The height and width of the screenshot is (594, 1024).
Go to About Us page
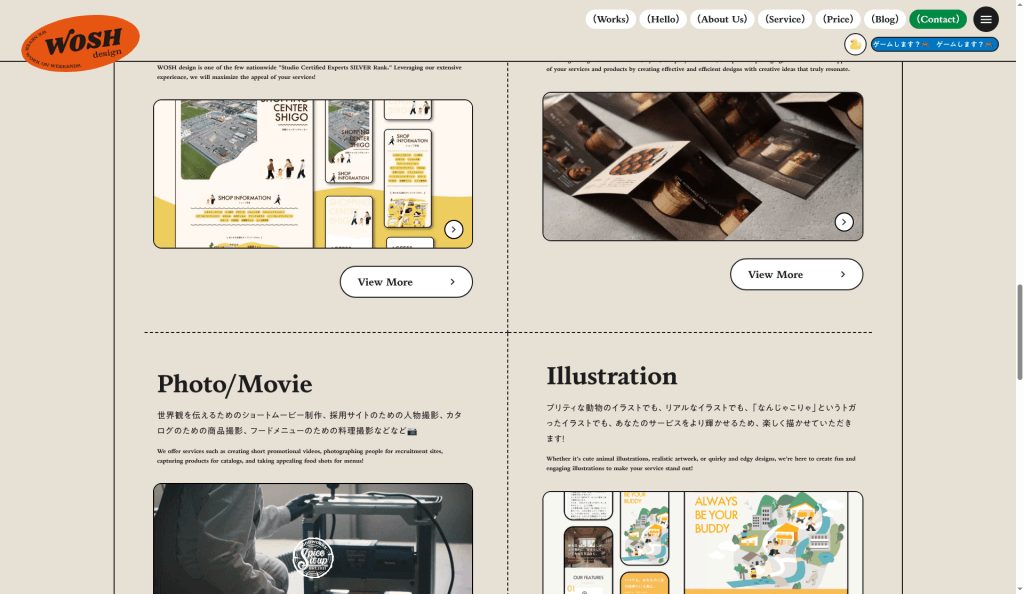pos(722,19)
